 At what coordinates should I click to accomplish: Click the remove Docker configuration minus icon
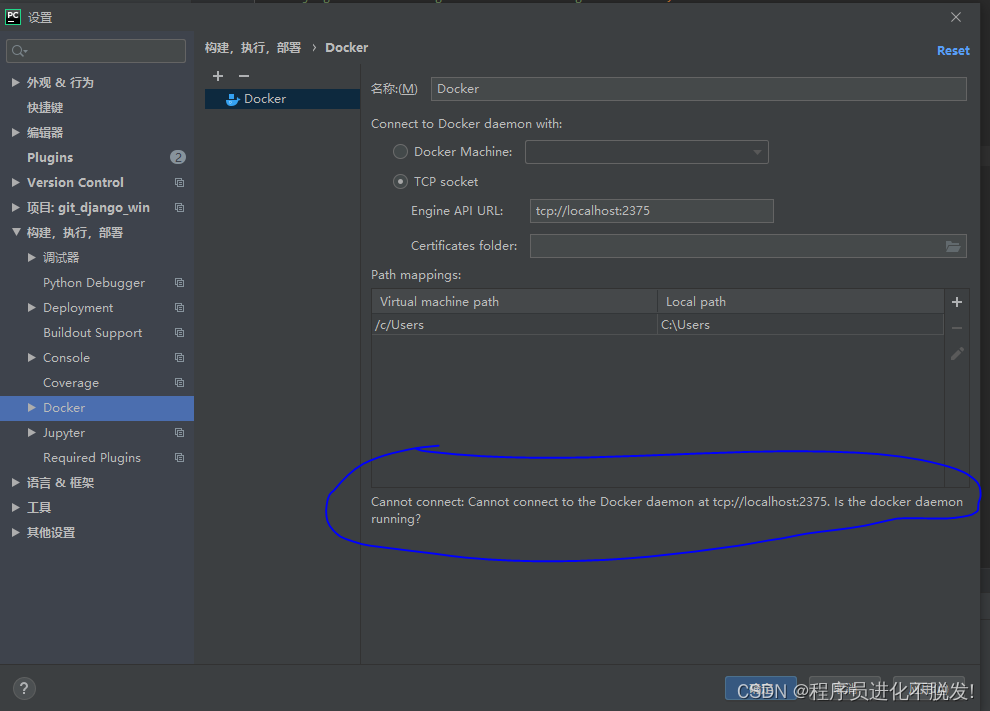pyautogui.click(x=243, y=76)
